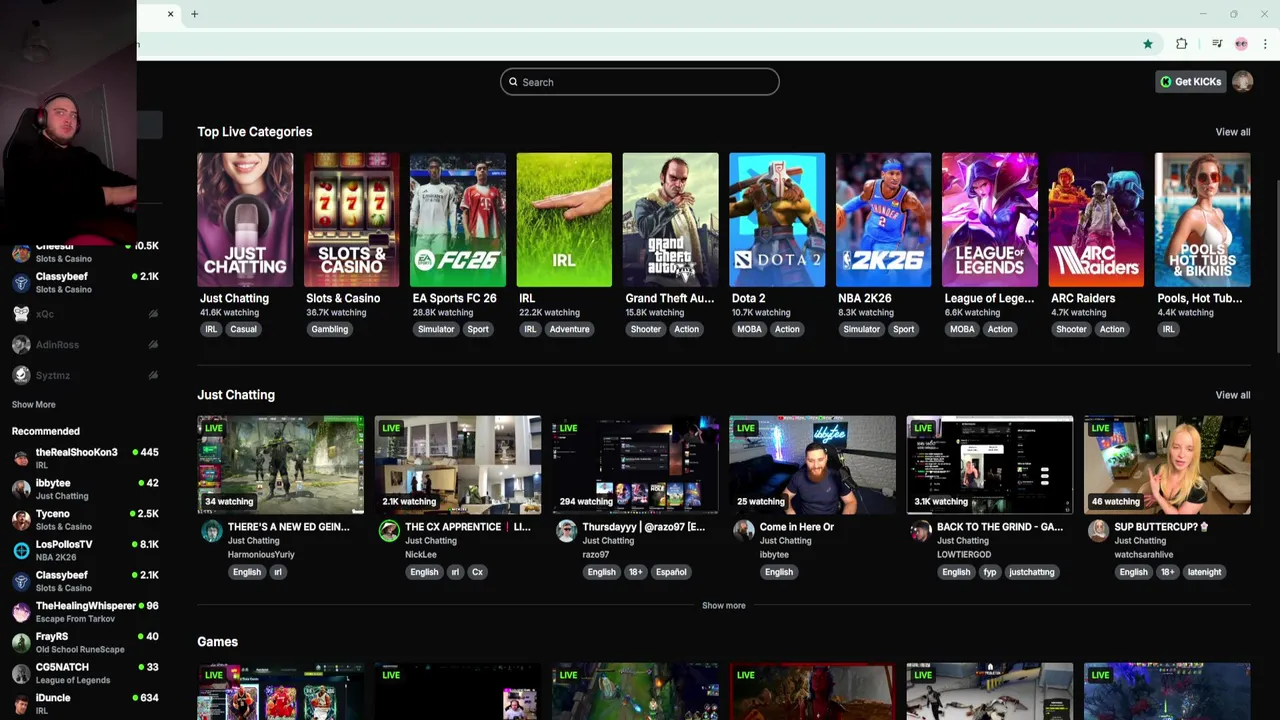Viewport: 1280px width, 720px height.
Task: Click NickLee's avatar under stream card
Action: coord(389,531)
